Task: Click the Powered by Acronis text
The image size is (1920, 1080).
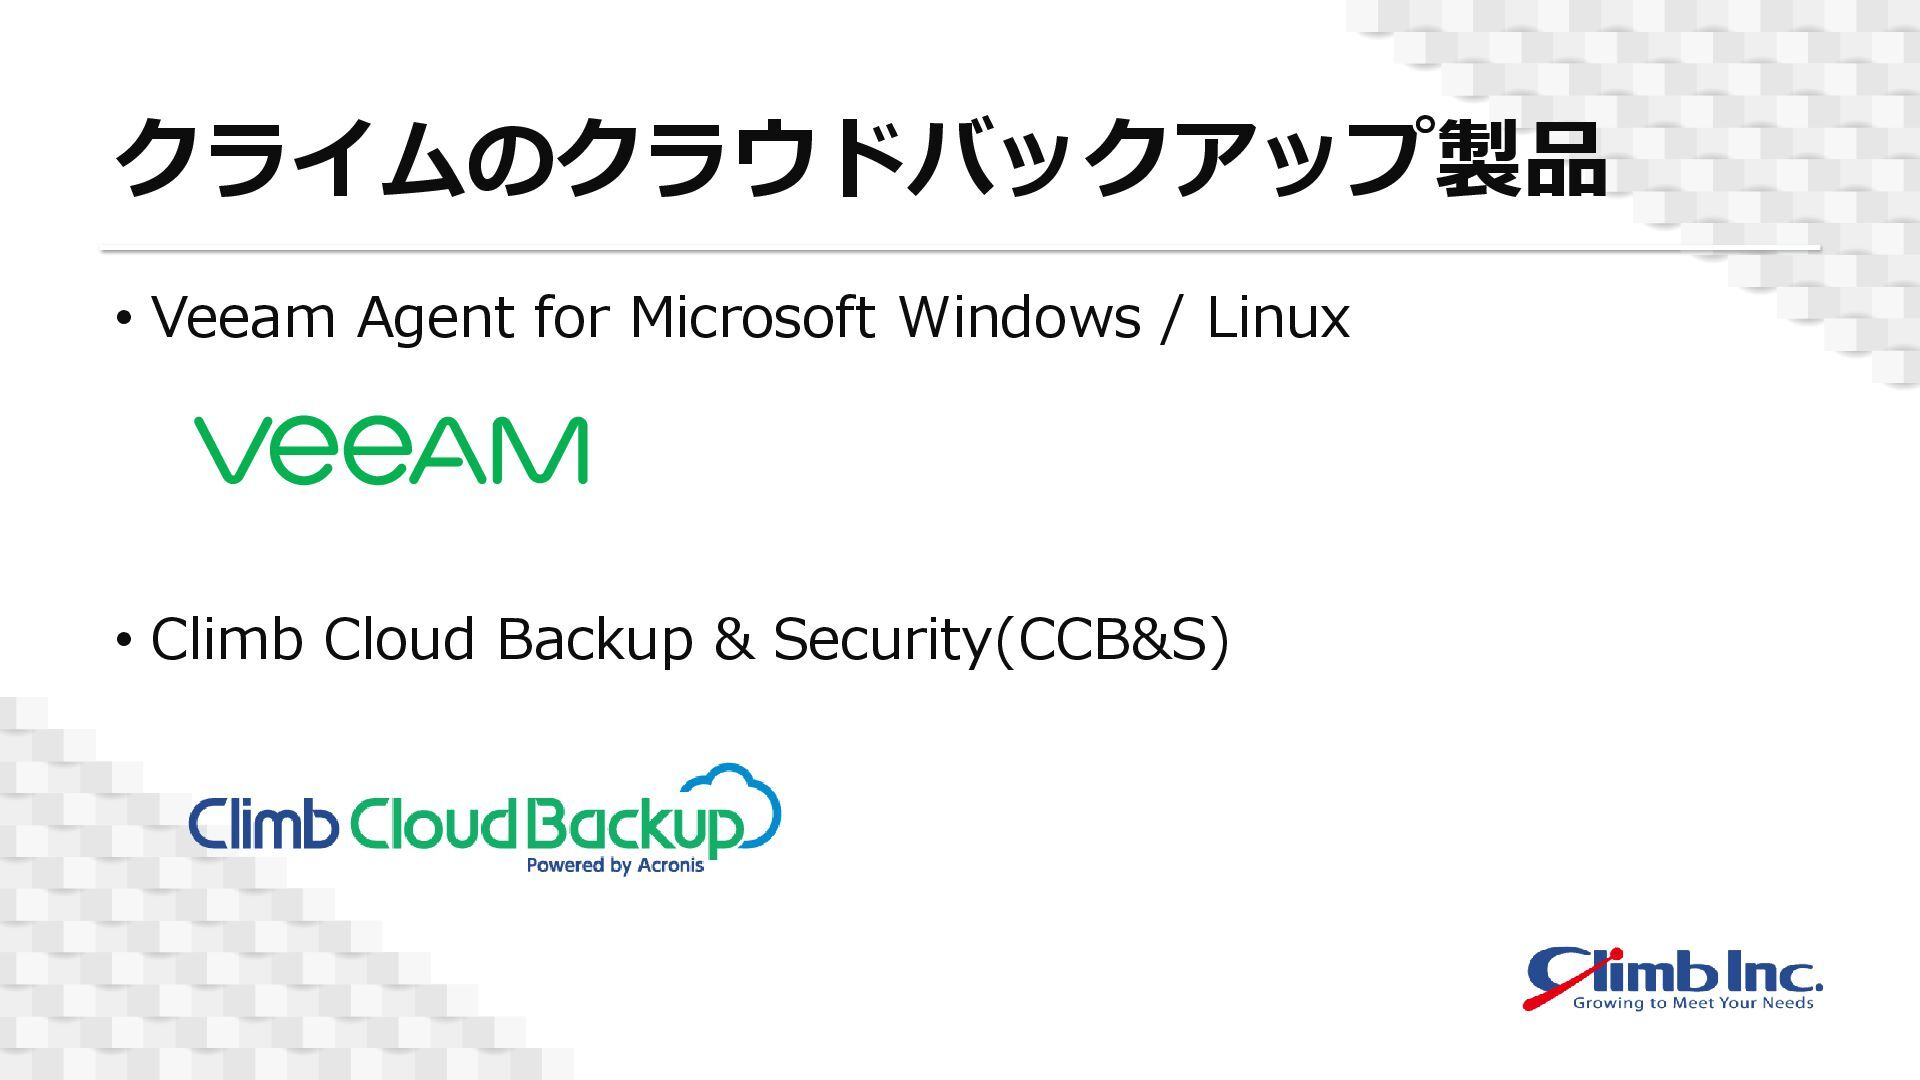Action: [615, 865]
